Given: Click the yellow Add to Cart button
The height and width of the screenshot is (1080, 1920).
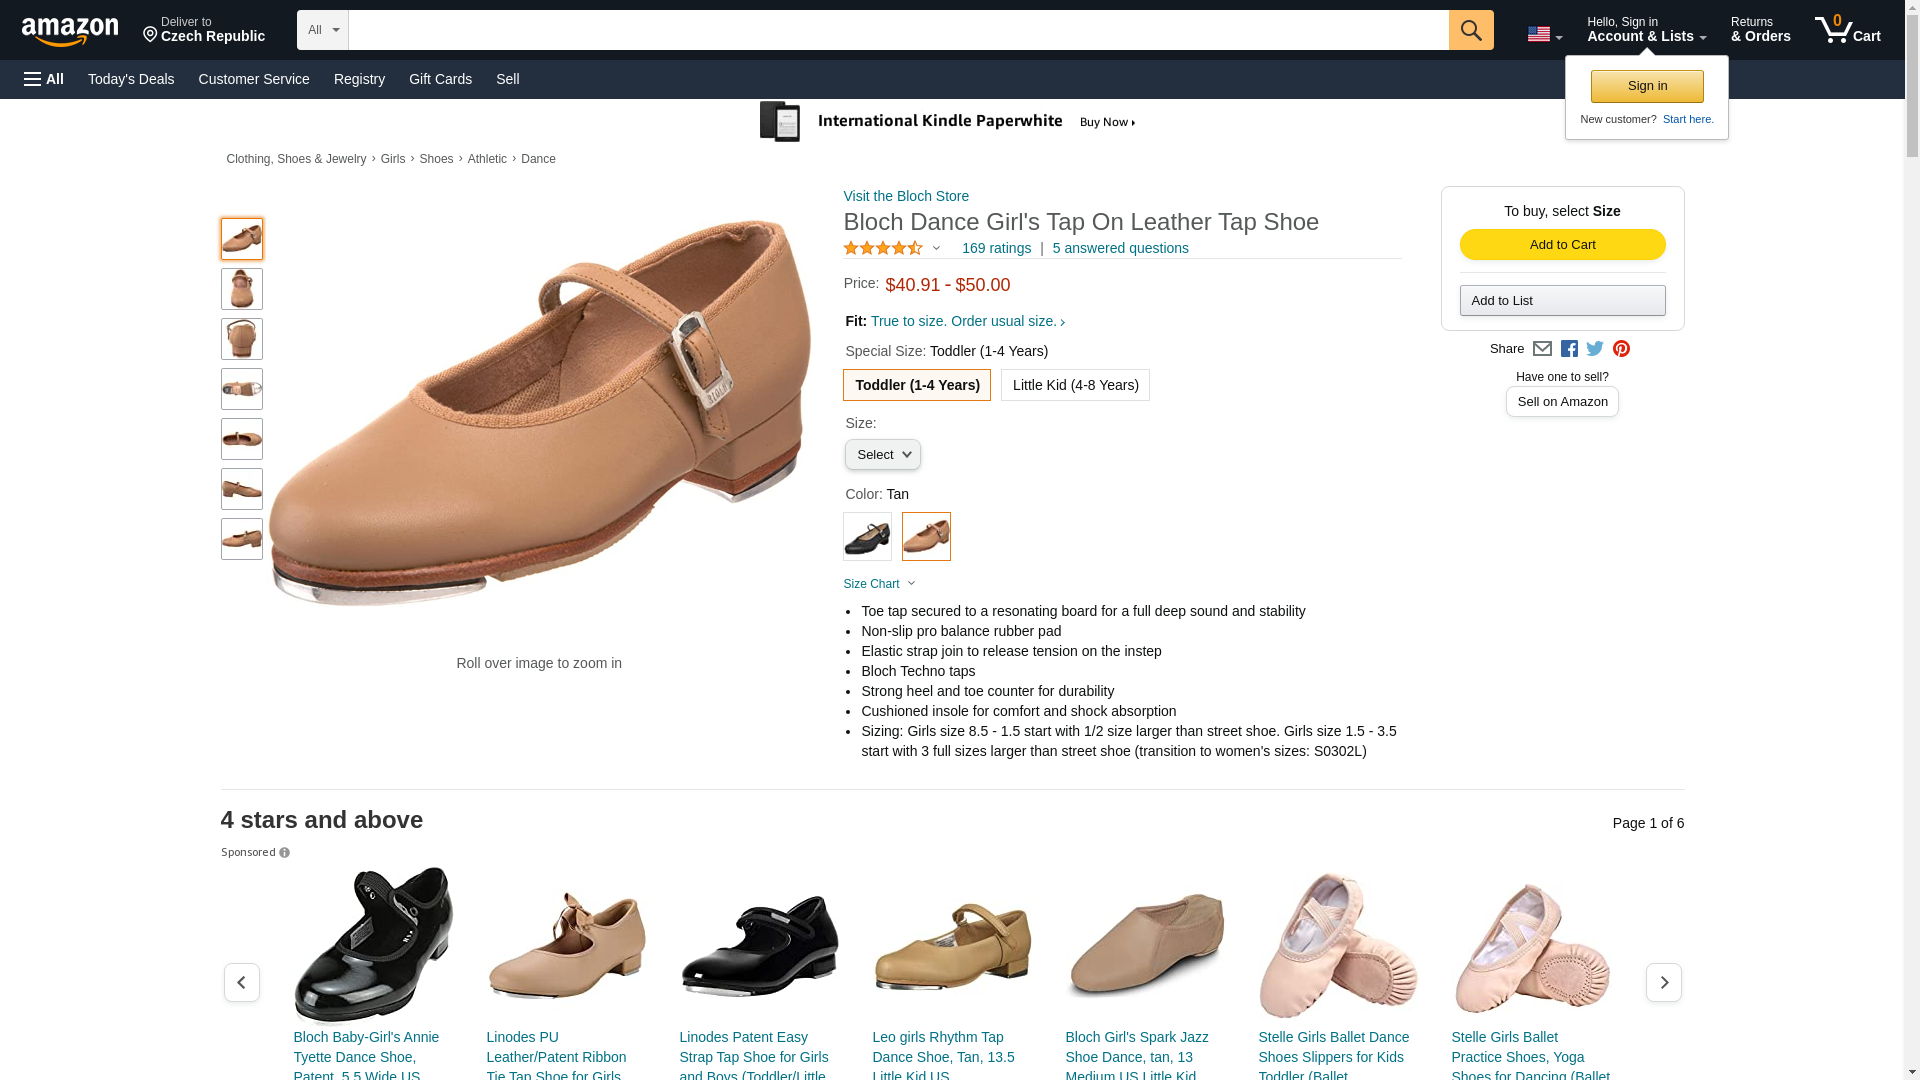Looking at the screenshot, I should pos(1562,245).
